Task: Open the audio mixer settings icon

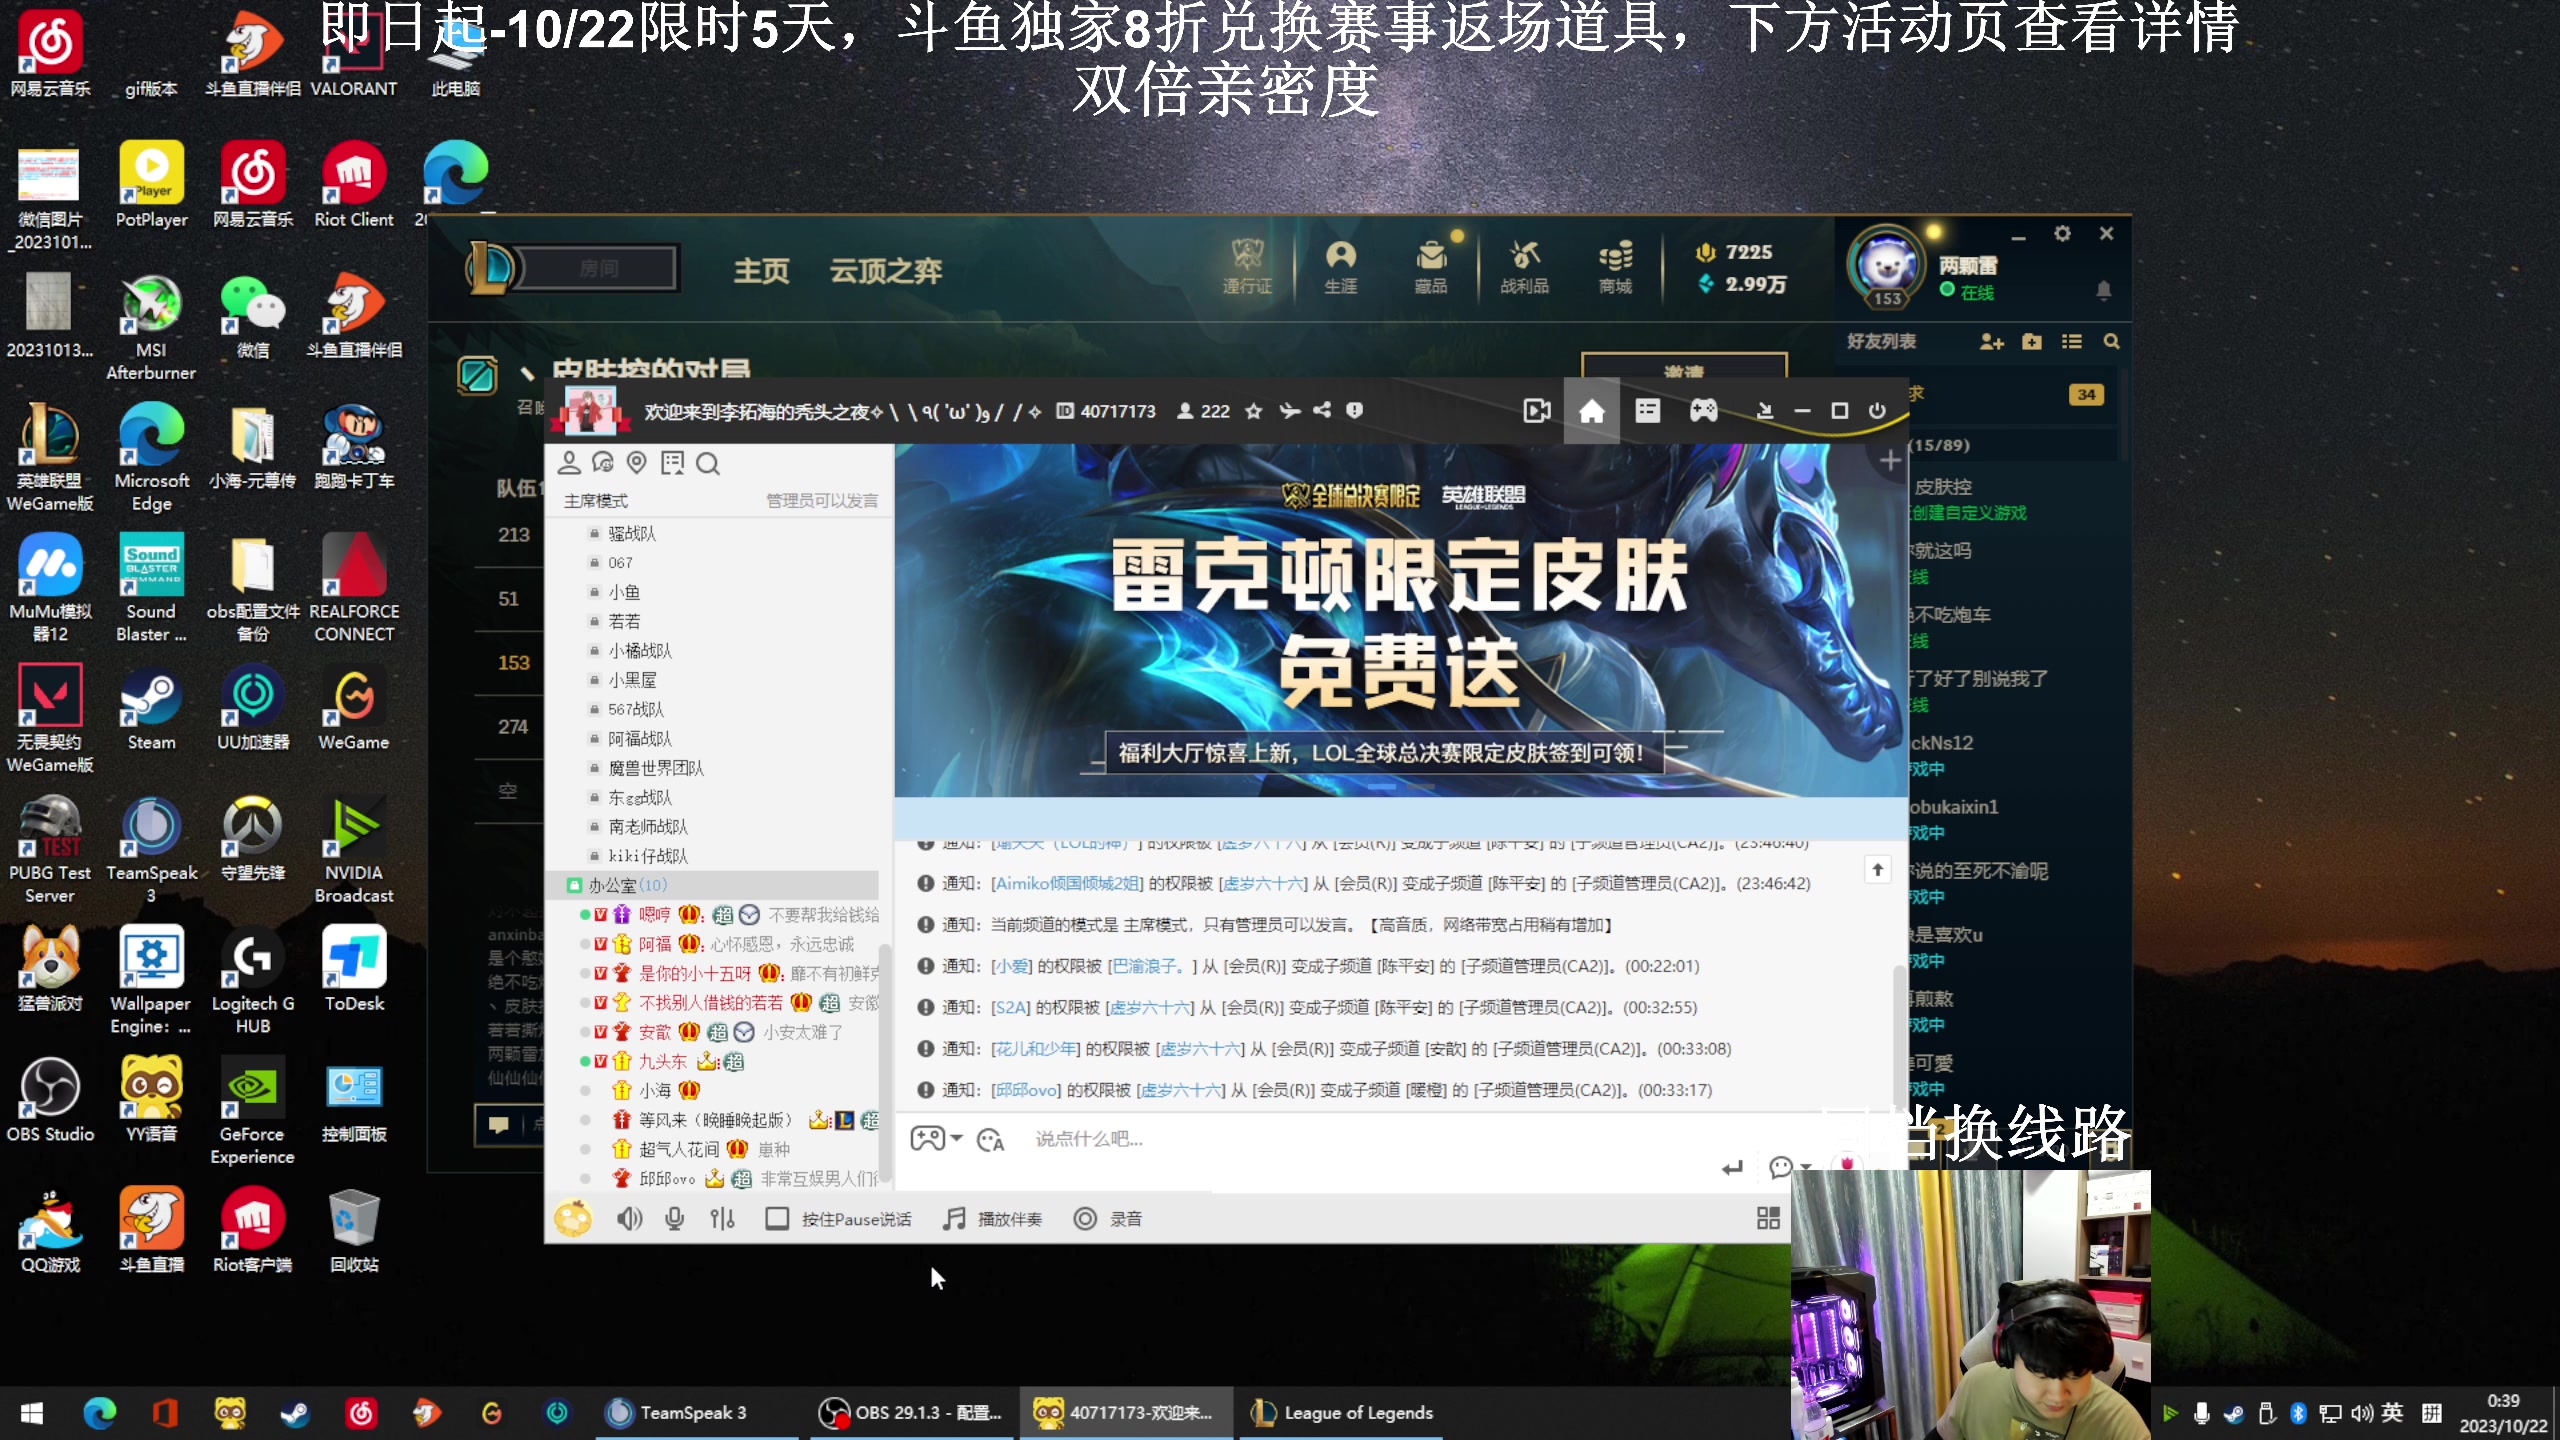Action: [722, 1218]
